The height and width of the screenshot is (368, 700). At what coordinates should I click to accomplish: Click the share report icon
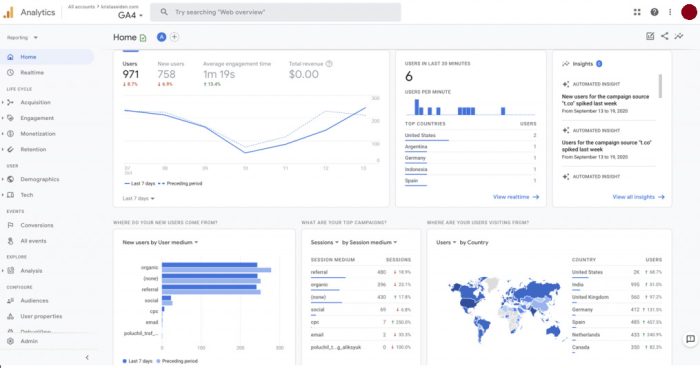pyautogui.click(x=665, y=36)
